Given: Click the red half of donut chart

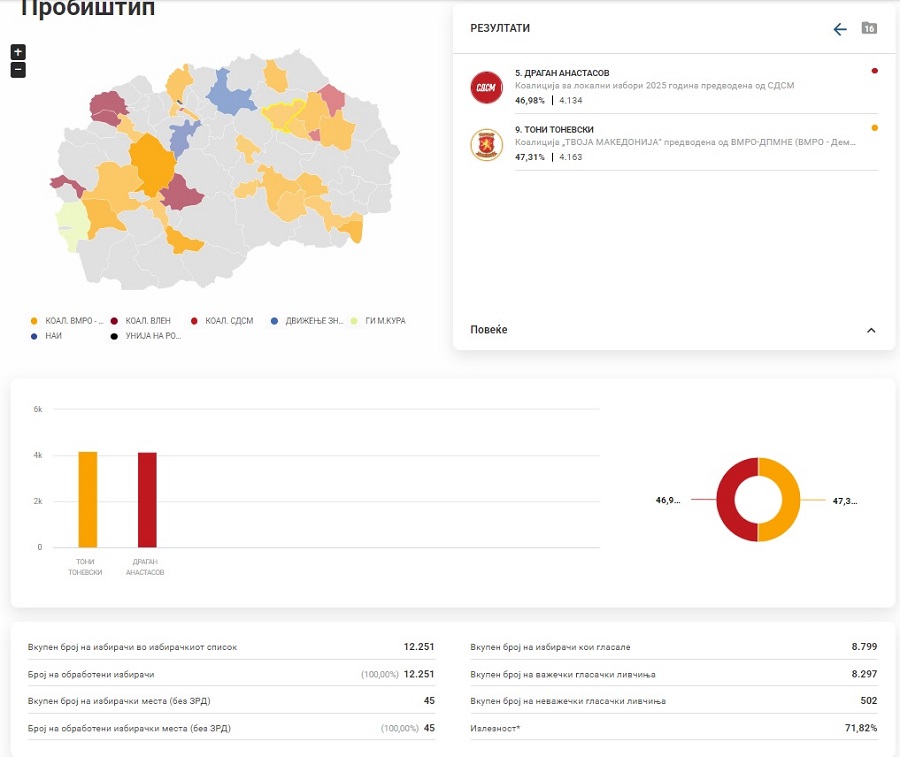Looking at the screenshot, I should pos(726,499).
